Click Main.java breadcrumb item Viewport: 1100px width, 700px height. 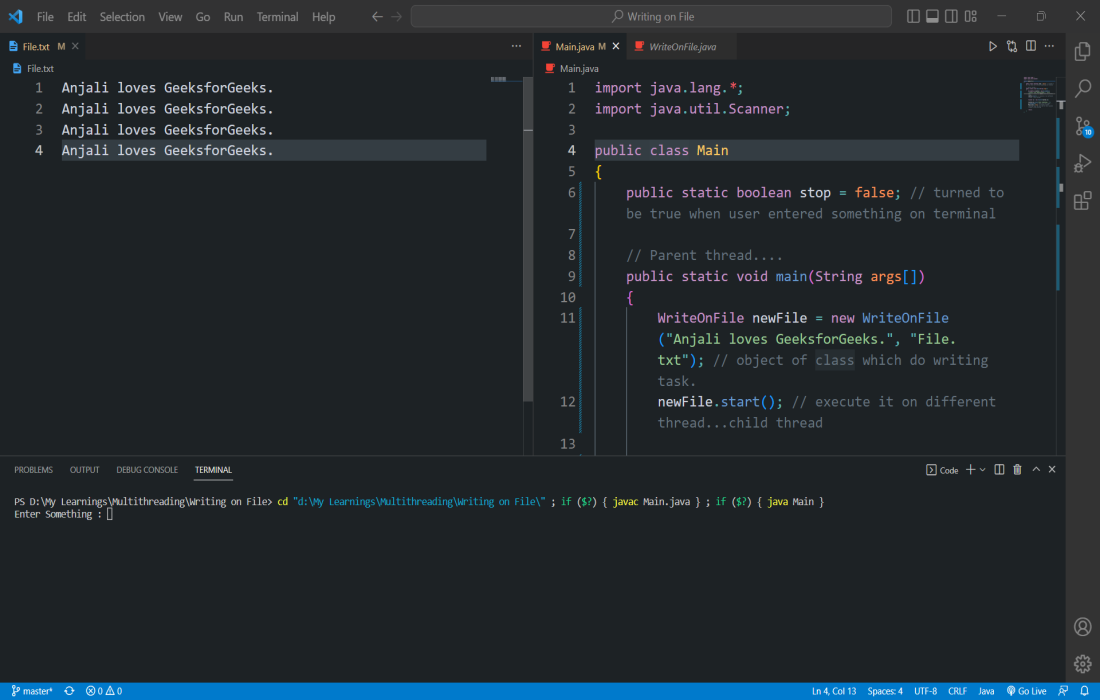[x=572, y=69]
